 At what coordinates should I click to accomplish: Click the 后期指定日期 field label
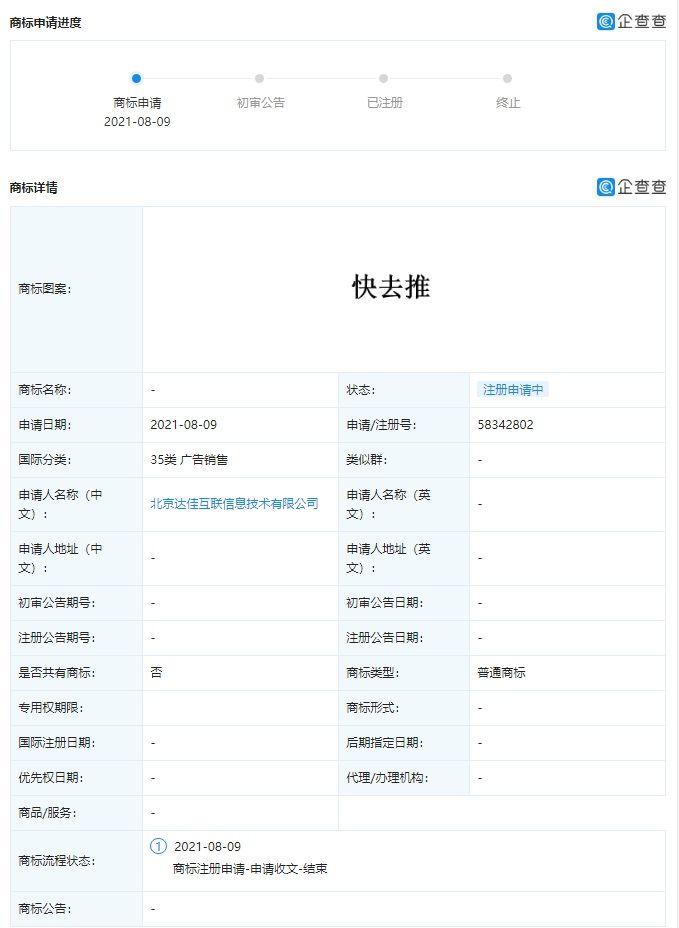(385, 742)
